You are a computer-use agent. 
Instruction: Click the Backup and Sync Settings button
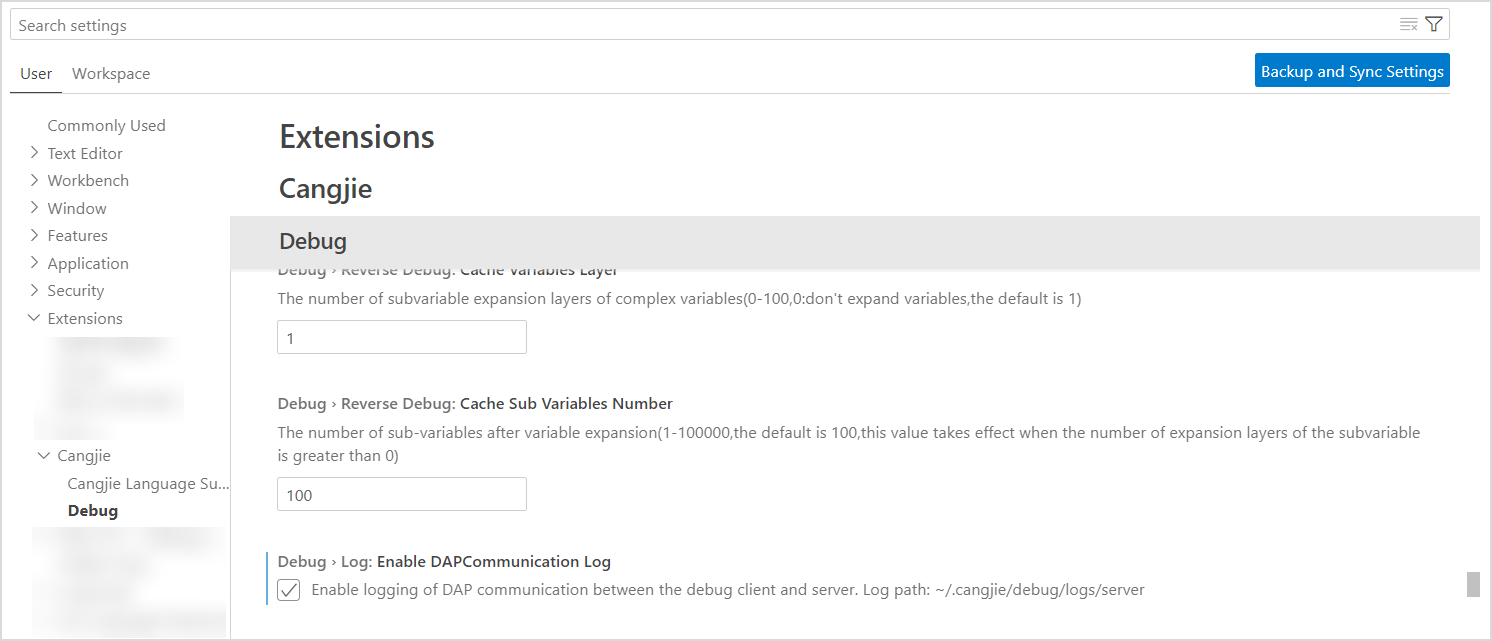1352,70
